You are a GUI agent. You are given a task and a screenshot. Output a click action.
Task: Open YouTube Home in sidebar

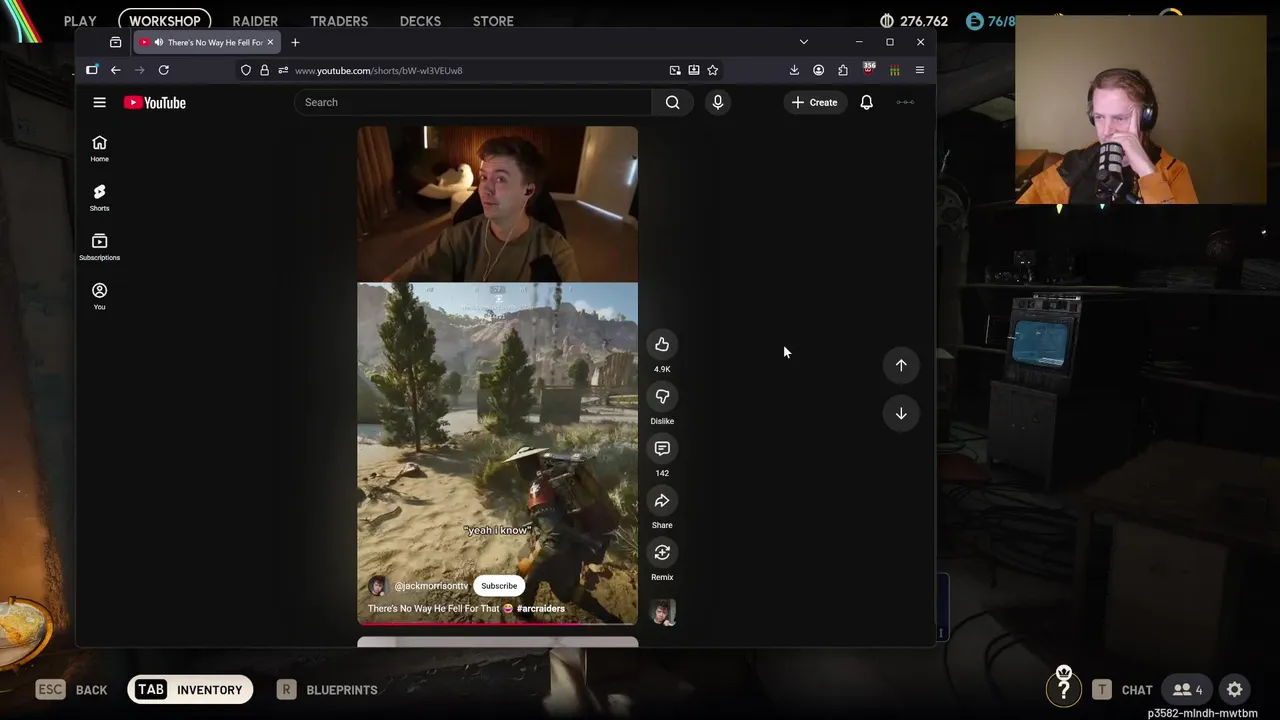pyautogui.click(x=99, y=148)
